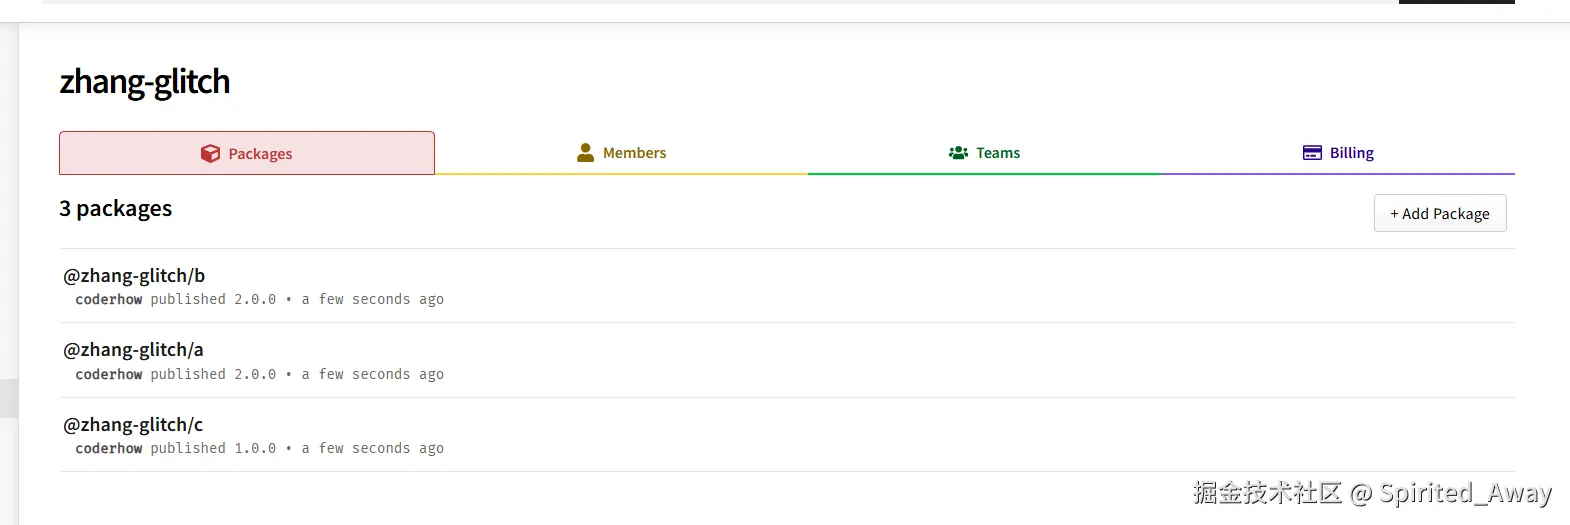
Task: Click the Teams group icon
Action: click(958, 153)
